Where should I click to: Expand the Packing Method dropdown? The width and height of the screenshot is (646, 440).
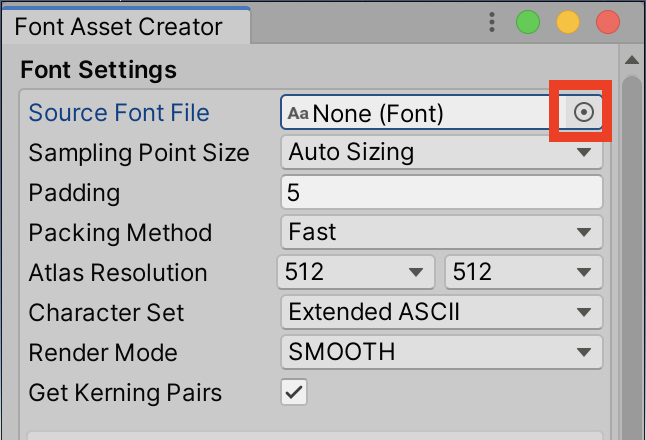point(441,233)
